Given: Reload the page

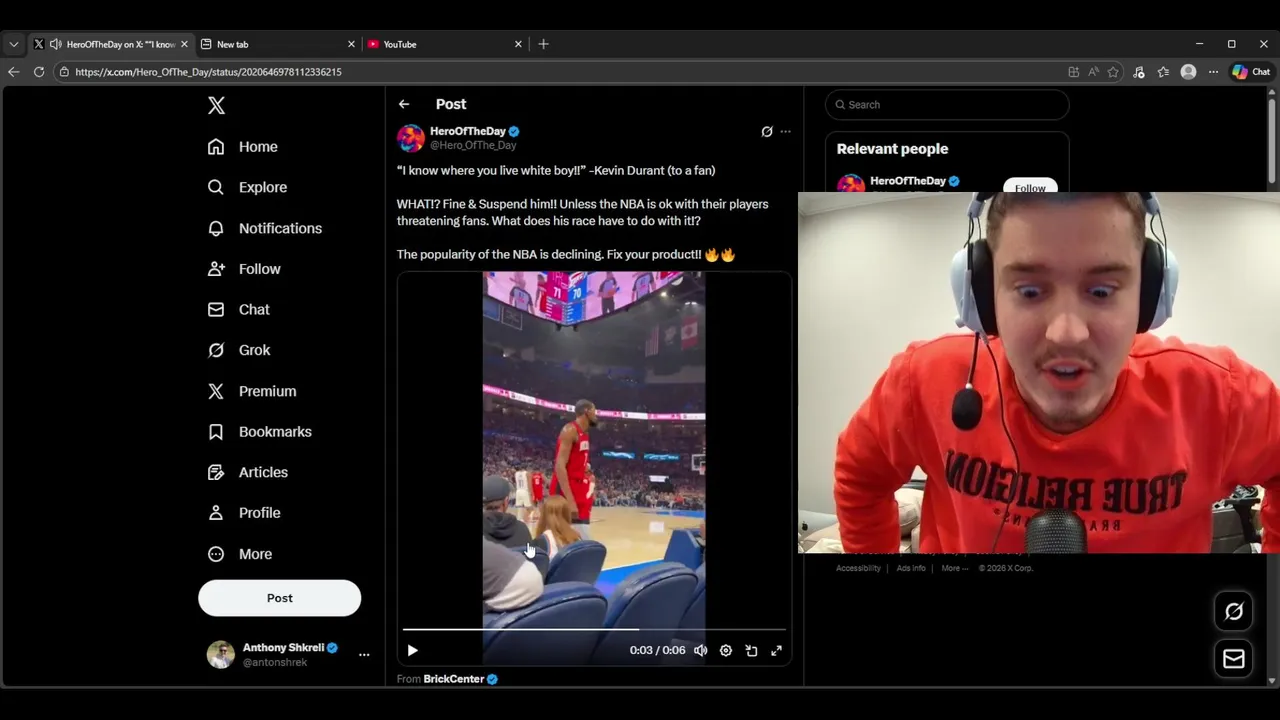Looking at the screenshot, I should [x=39, y=72].
